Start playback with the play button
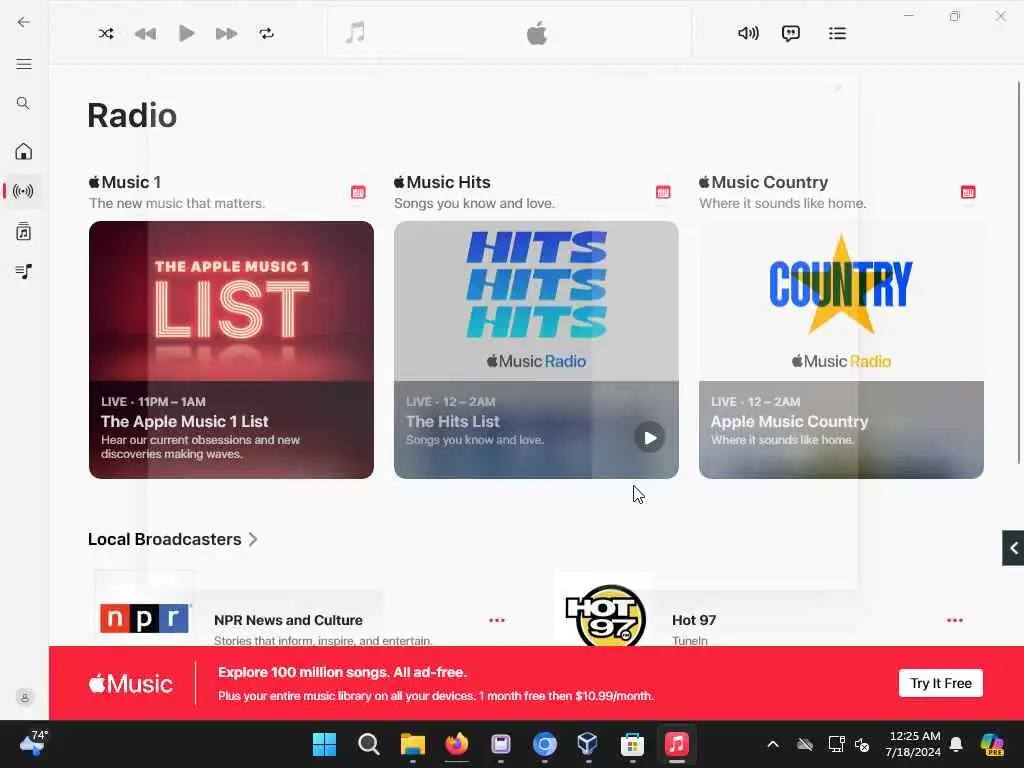The image size is (1024, 768). (x=186, y=33)
